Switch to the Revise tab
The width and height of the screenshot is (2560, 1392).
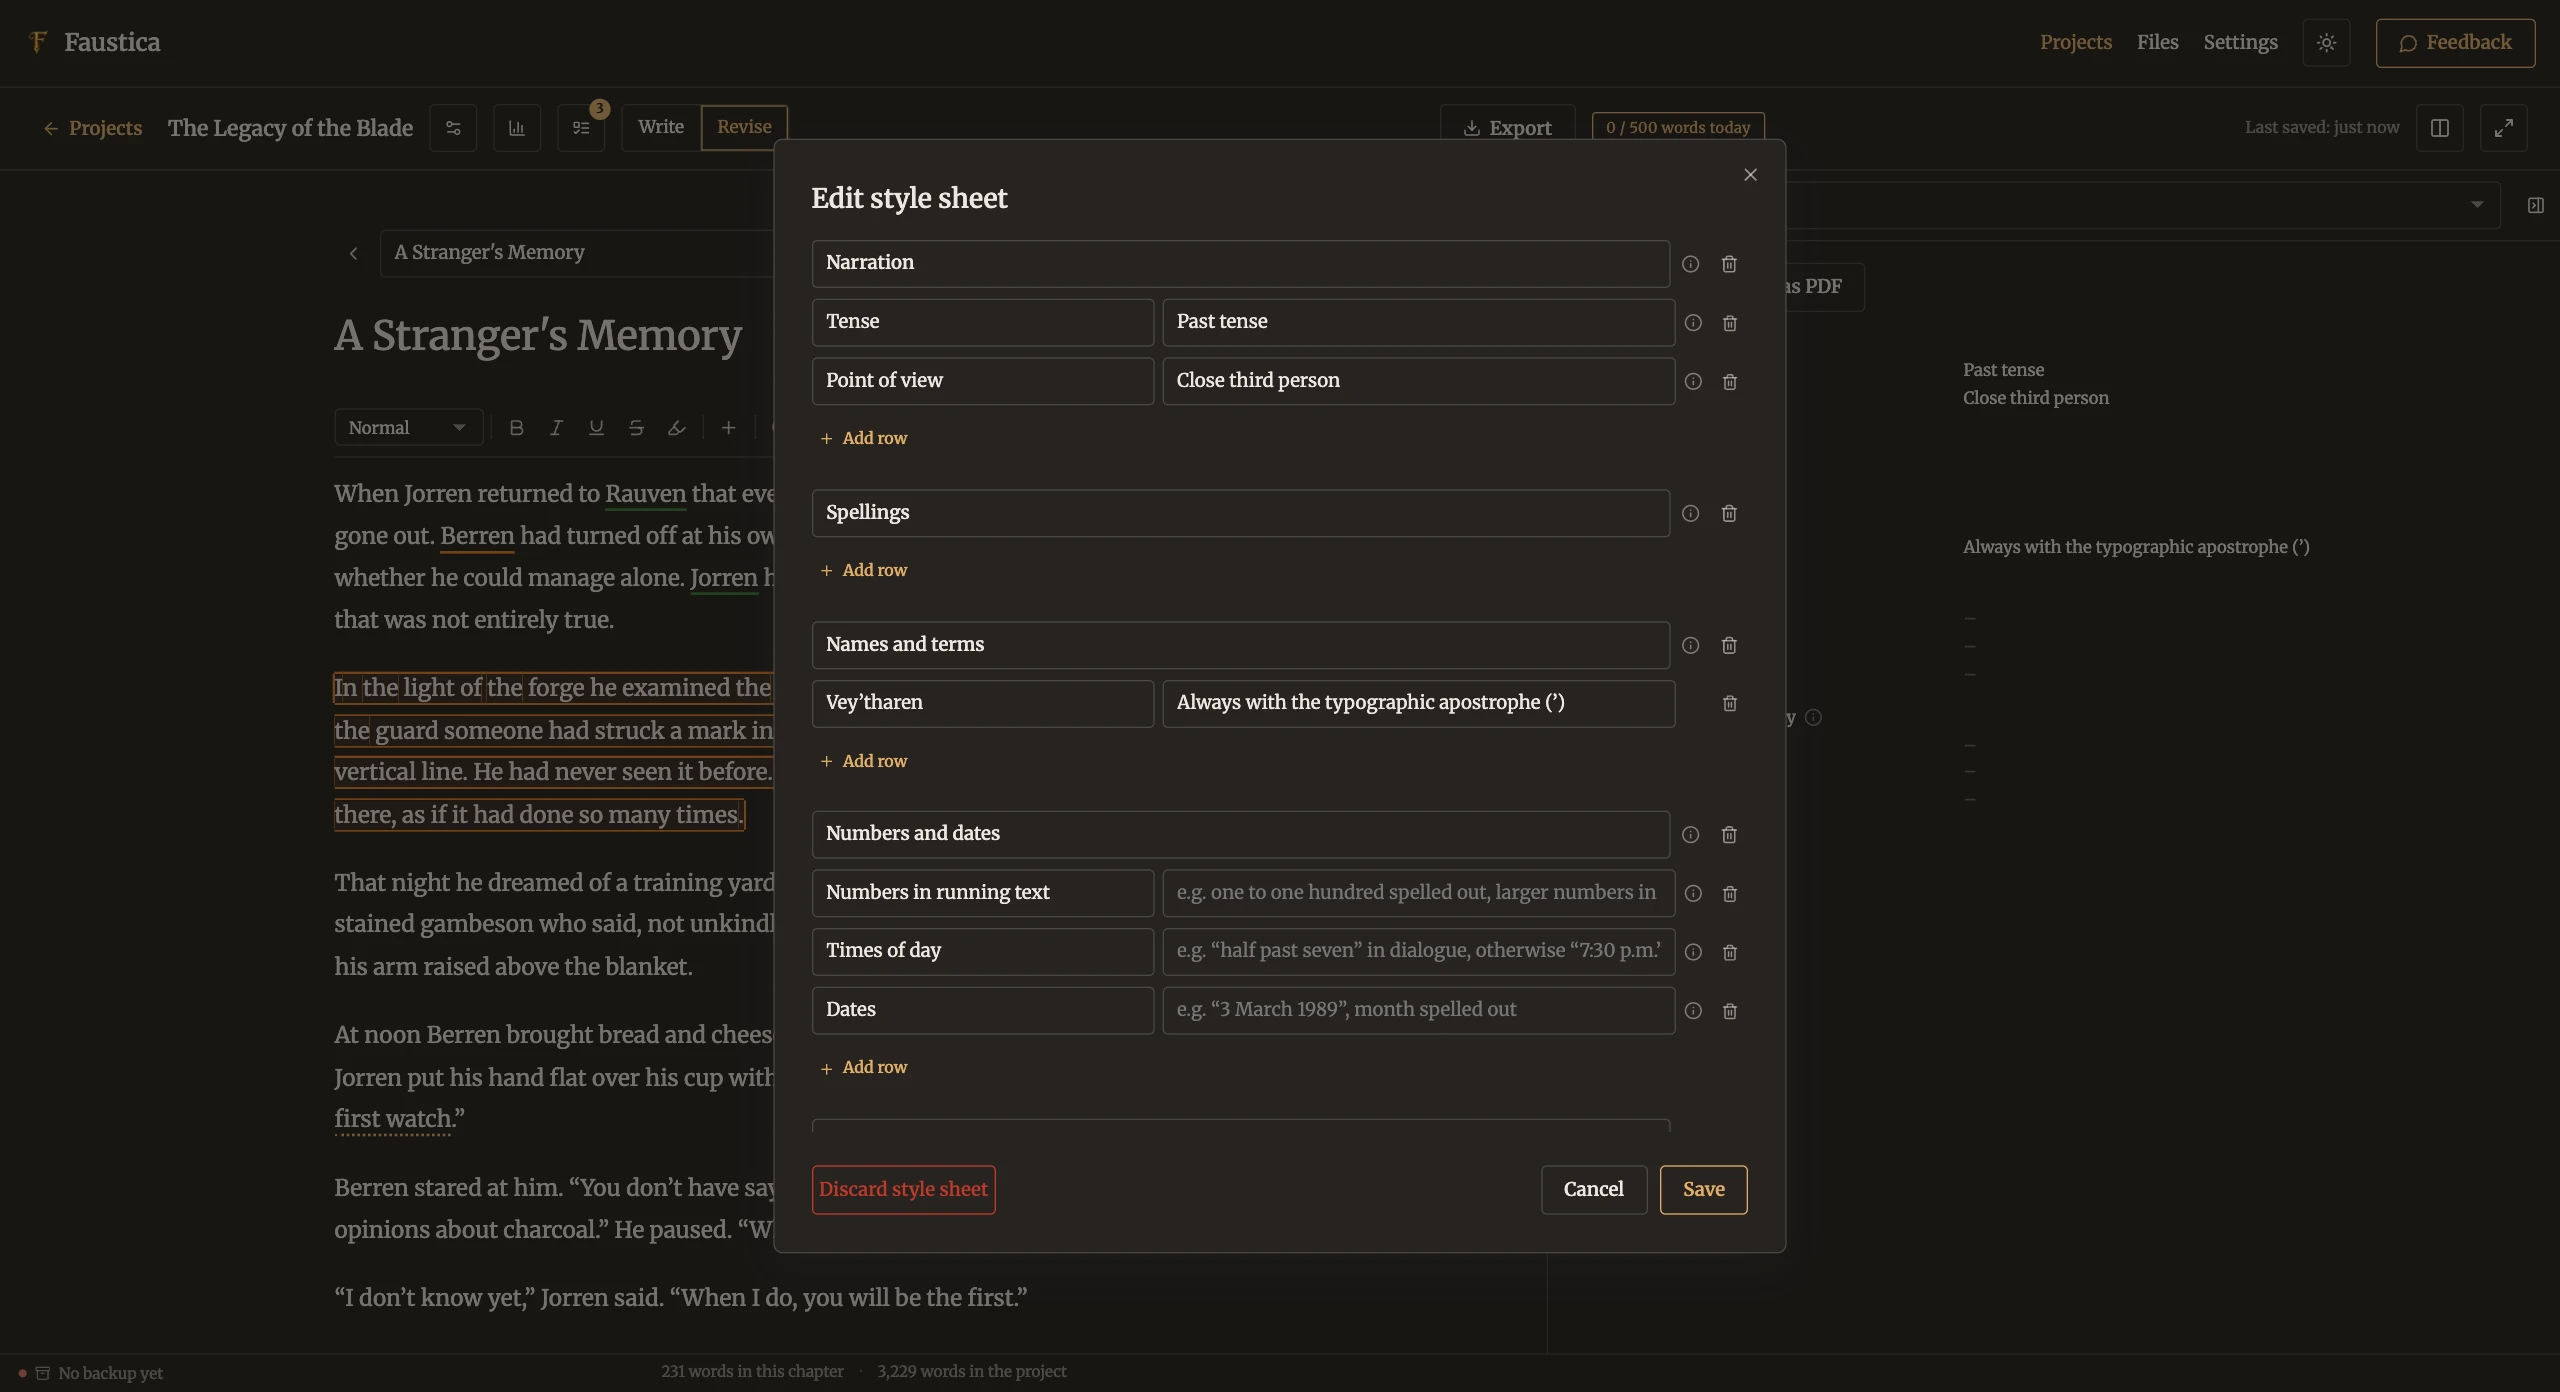coord(744,127)
